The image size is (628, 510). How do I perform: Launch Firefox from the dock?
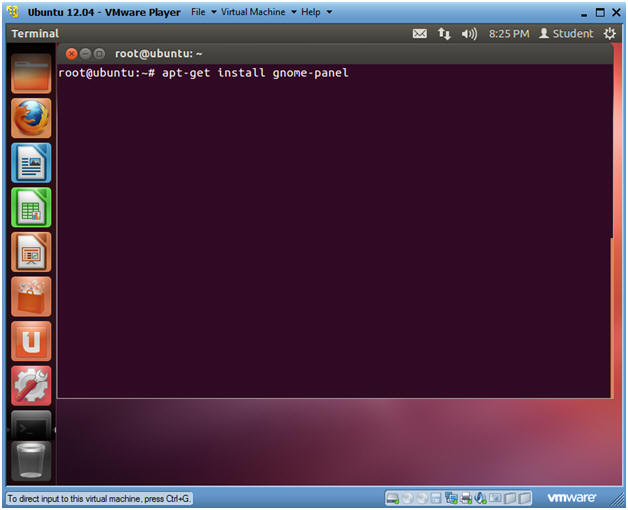[31, 118]
